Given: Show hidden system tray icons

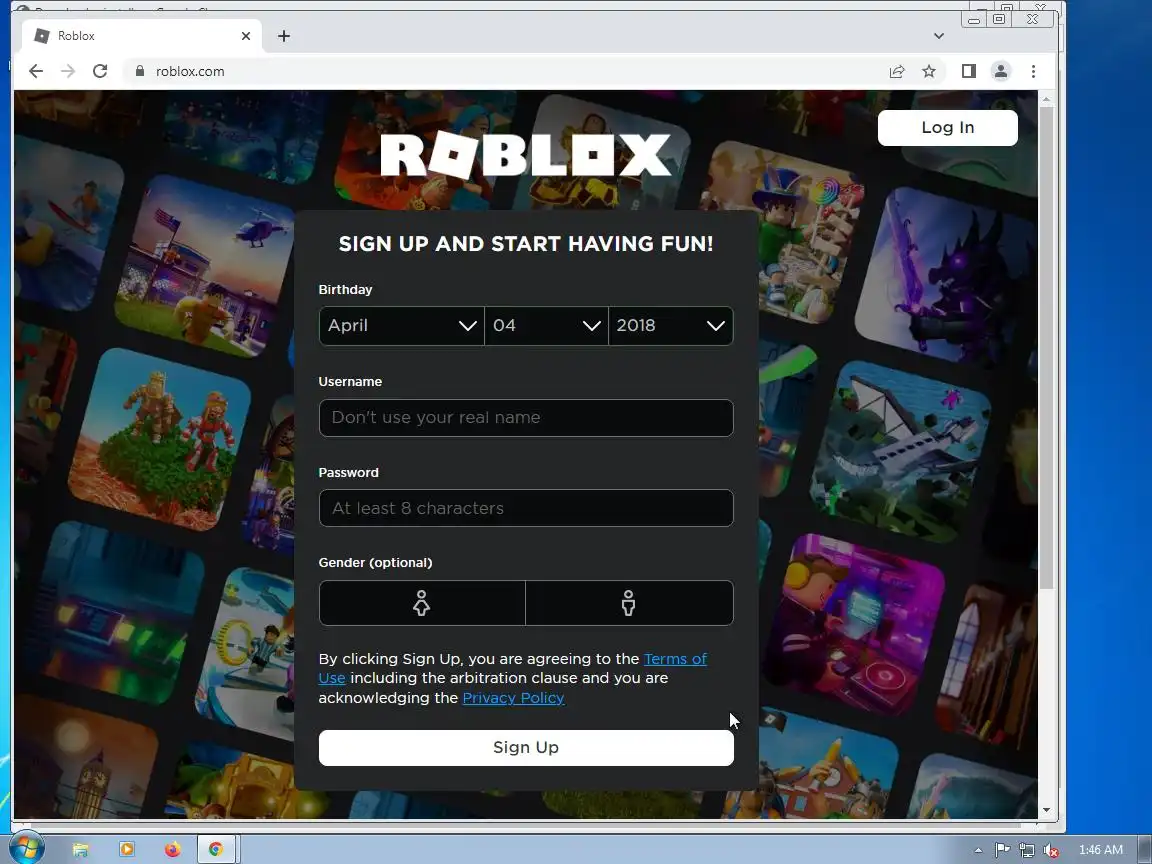Looking at the screenshot, I should coord(978,851).
